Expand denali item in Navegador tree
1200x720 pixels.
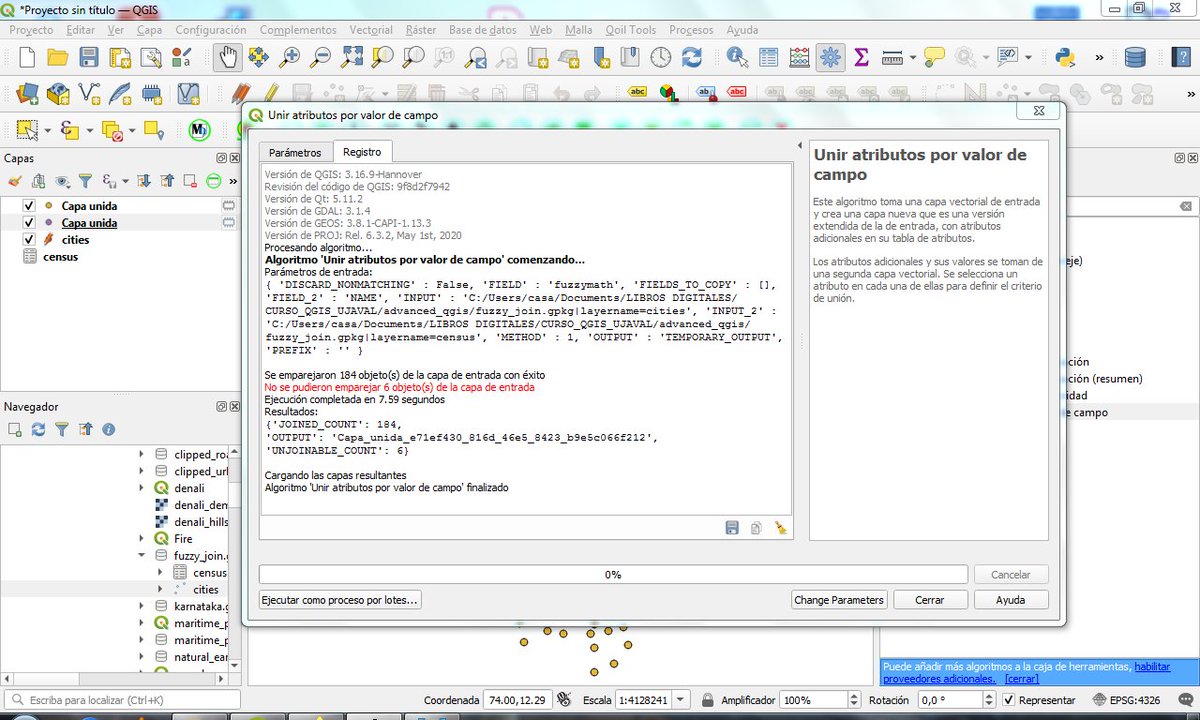[141, 488]
